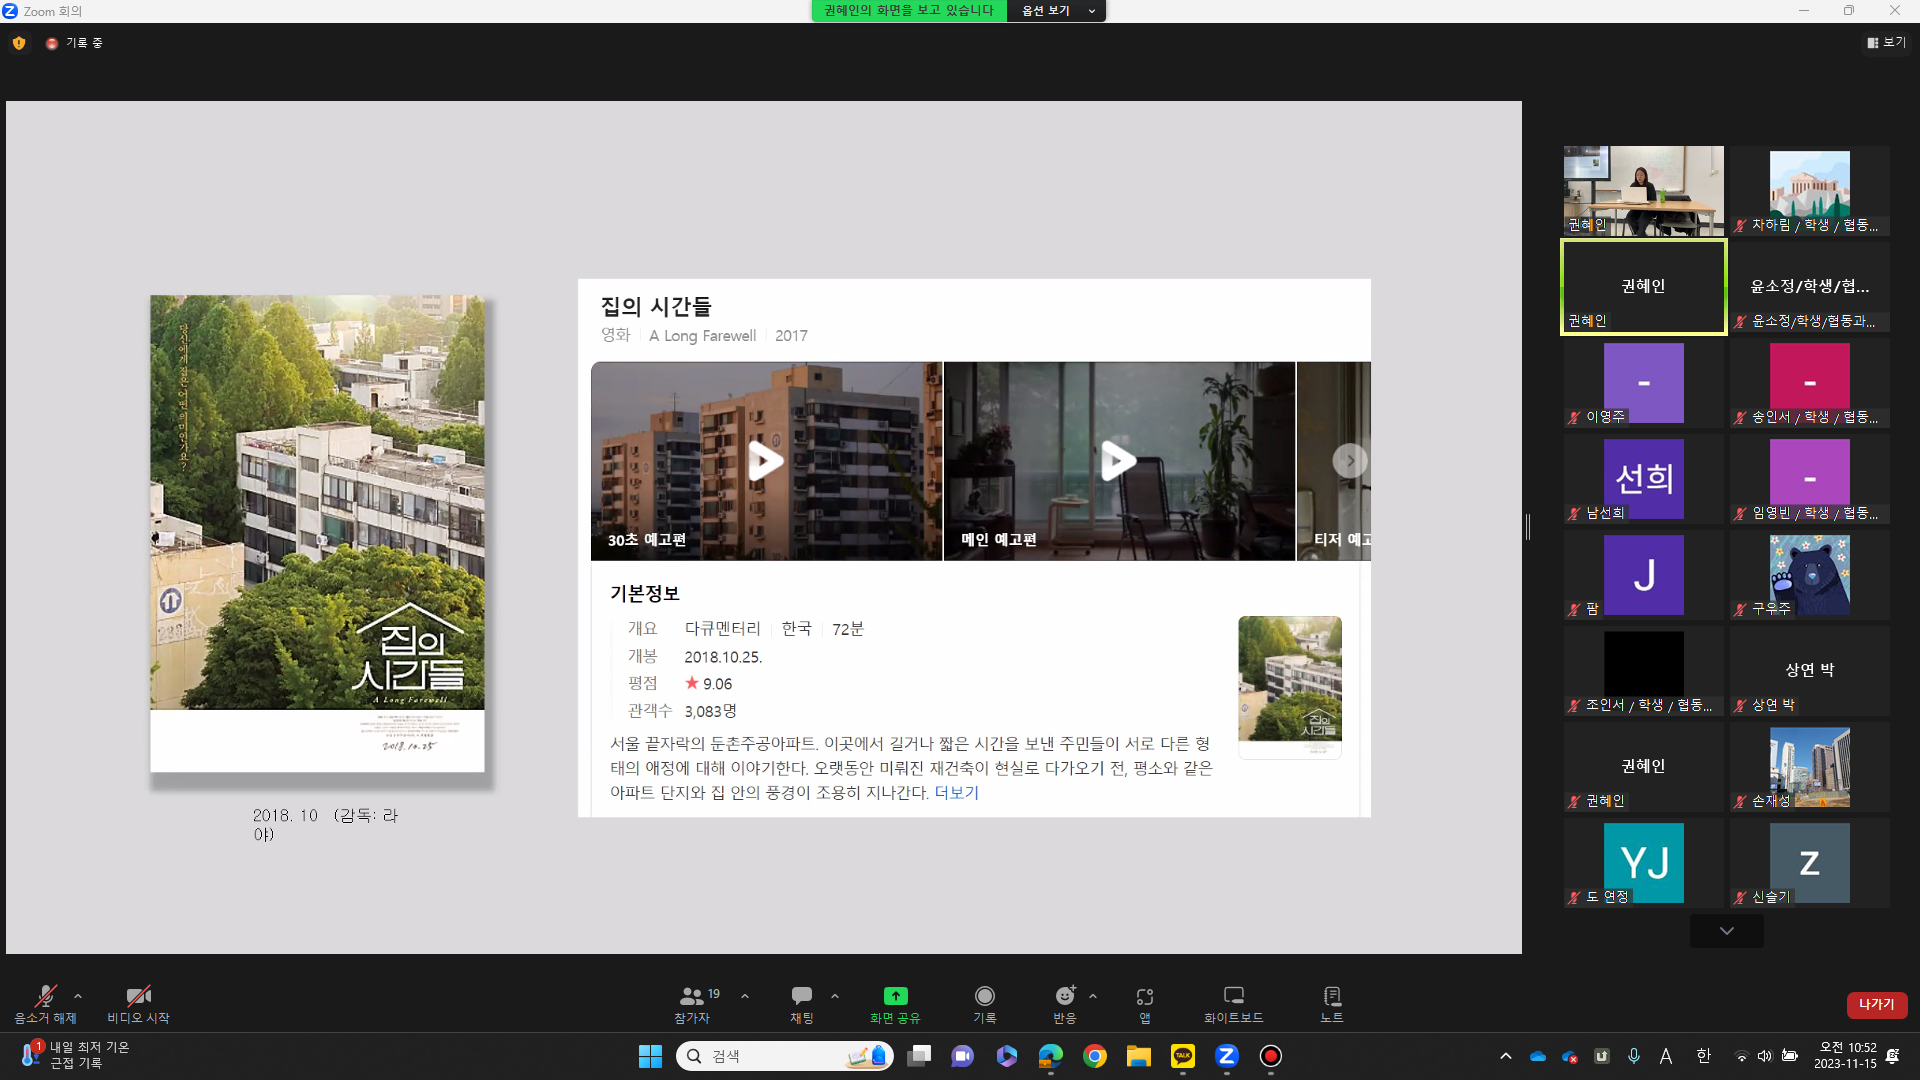Click microphone tray icon
Screen dimensions: 1920x1080
(1634, 1056)
